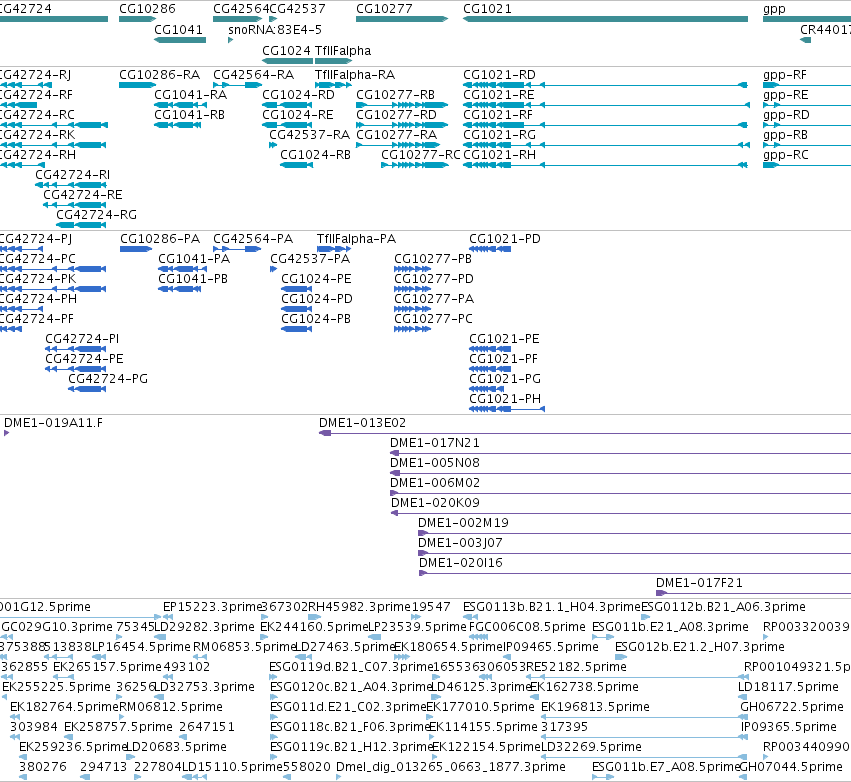Select the CG1024-PB protein label
Screen dimensions: 851x782
[x=315, y=319]
